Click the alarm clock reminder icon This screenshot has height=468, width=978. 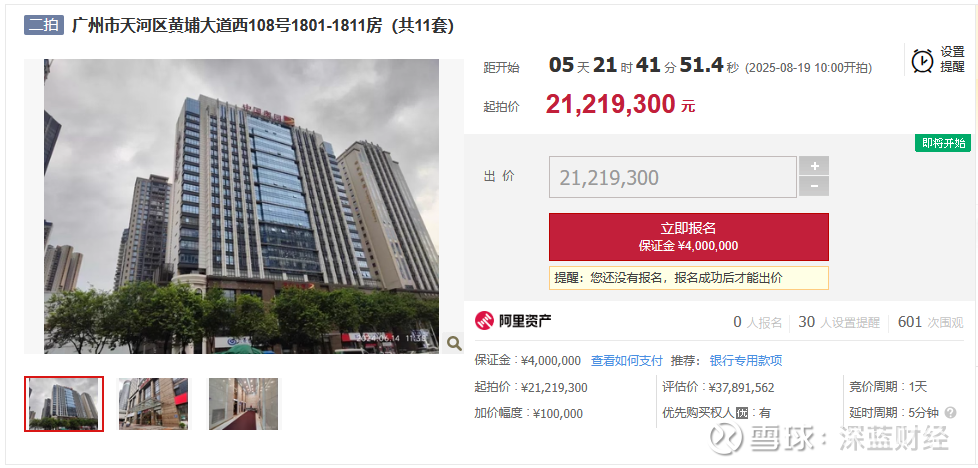click(x=922, y=61)
